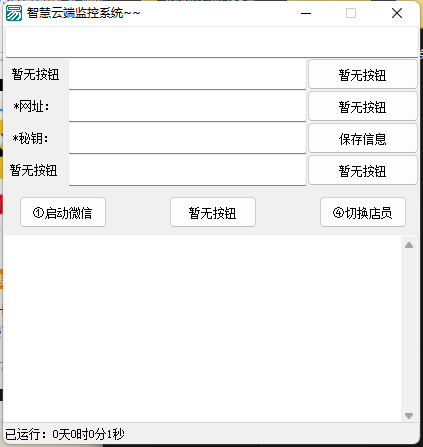The width and height of the screenshot is (423, 447).
Task: Click the 暂无按钮 button directly above the 网址 row button
Action: [363, 75]
